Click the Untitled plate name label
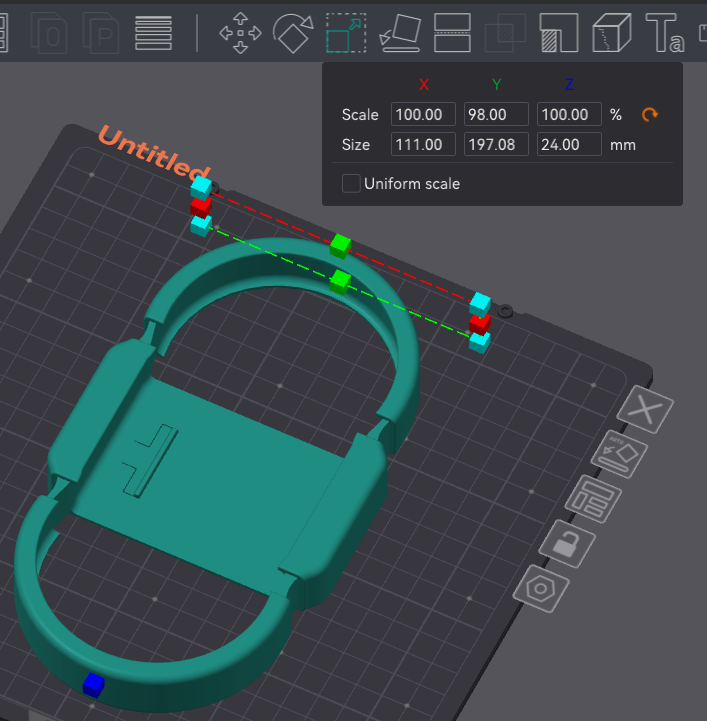This screenshot has height=721, width=707. [x=154, y=152]
